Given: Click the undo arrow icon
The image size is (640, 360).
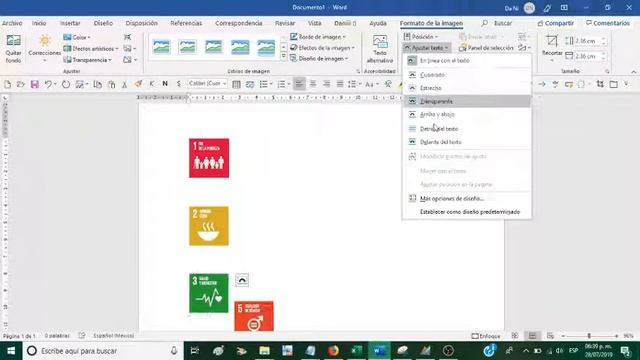Looking at the screenshot, I should point(48,84).
